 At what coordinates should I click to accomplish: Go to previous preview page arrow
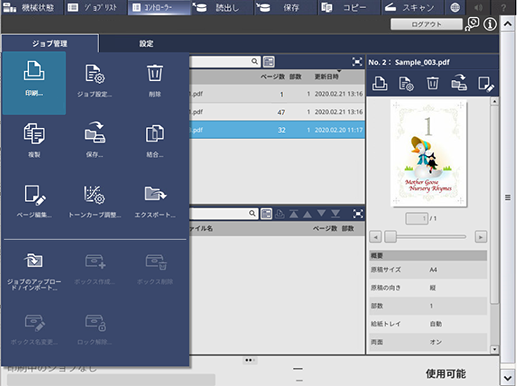[x=376, y=237]
